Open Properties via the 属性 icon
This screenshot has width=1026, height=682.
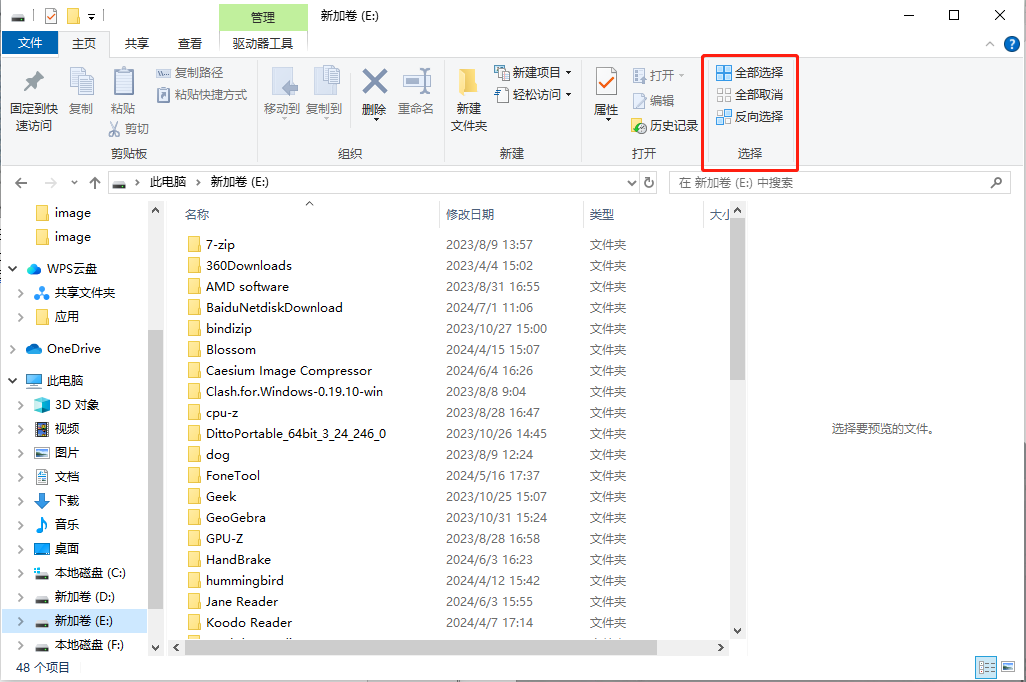605,95
